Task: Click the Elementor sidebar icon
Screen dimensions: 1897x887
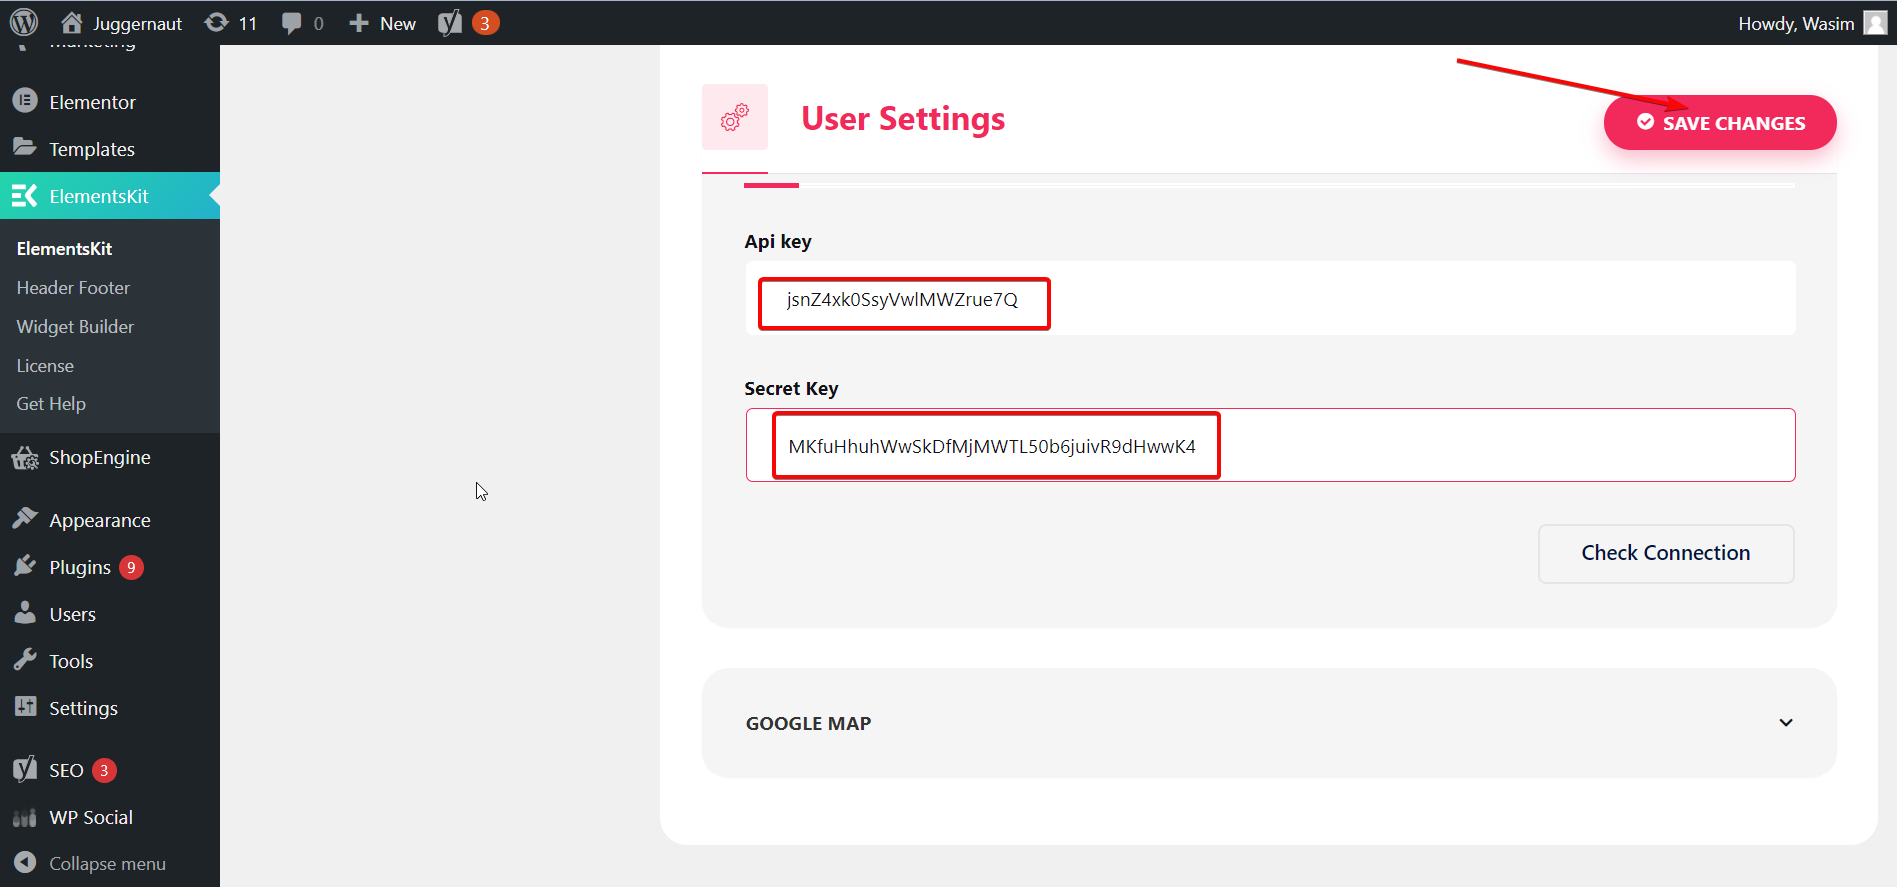Action: point(25,101)
